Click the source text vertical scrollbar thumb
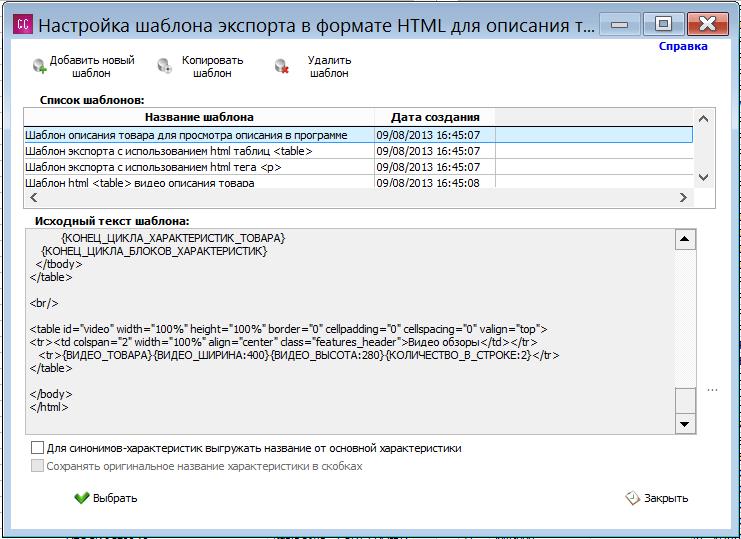The image size is (741, 539). click(x=685, y=401)
